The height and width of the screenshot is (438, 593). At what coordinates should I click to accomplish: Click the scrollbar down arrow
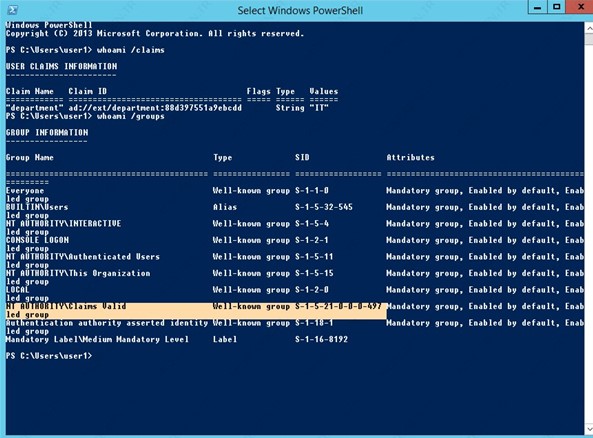[x=589, y=429]
